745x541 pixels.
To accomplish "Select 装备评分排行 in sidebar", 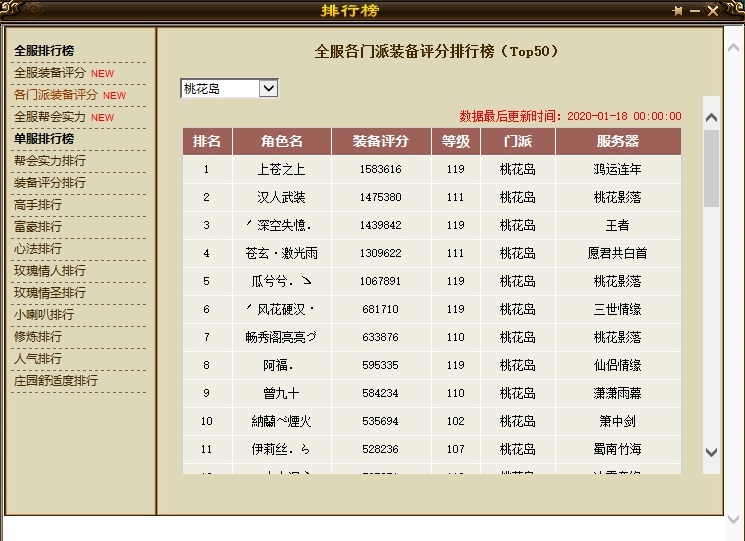I will coord(50,182).
